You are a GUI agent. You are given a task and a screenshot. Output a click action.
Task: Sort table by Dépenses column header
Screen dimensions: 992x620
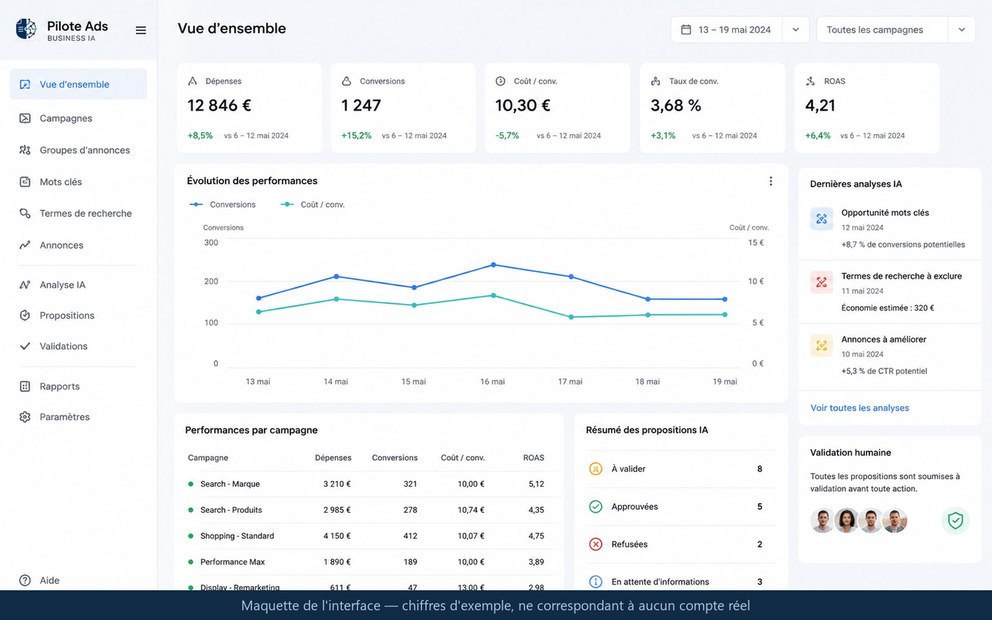(333, 457)
